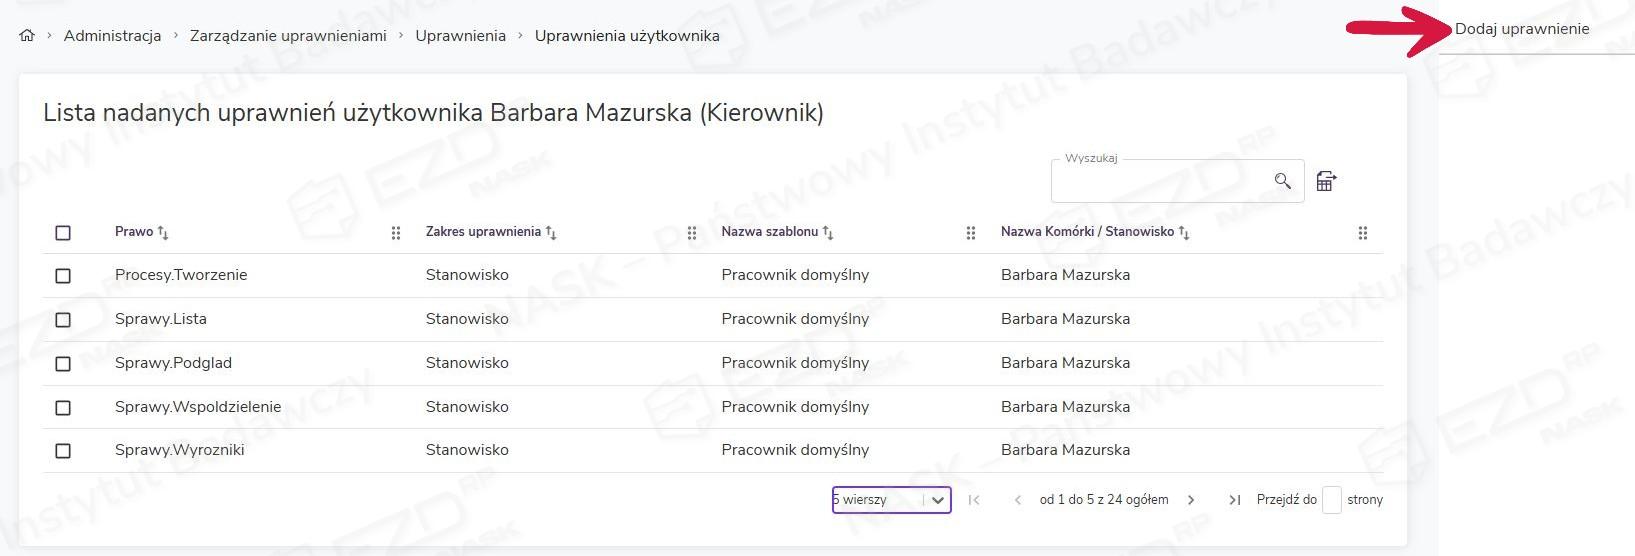Click the search magnifier icon
1635x556 pixels.
pos(1282,181)
